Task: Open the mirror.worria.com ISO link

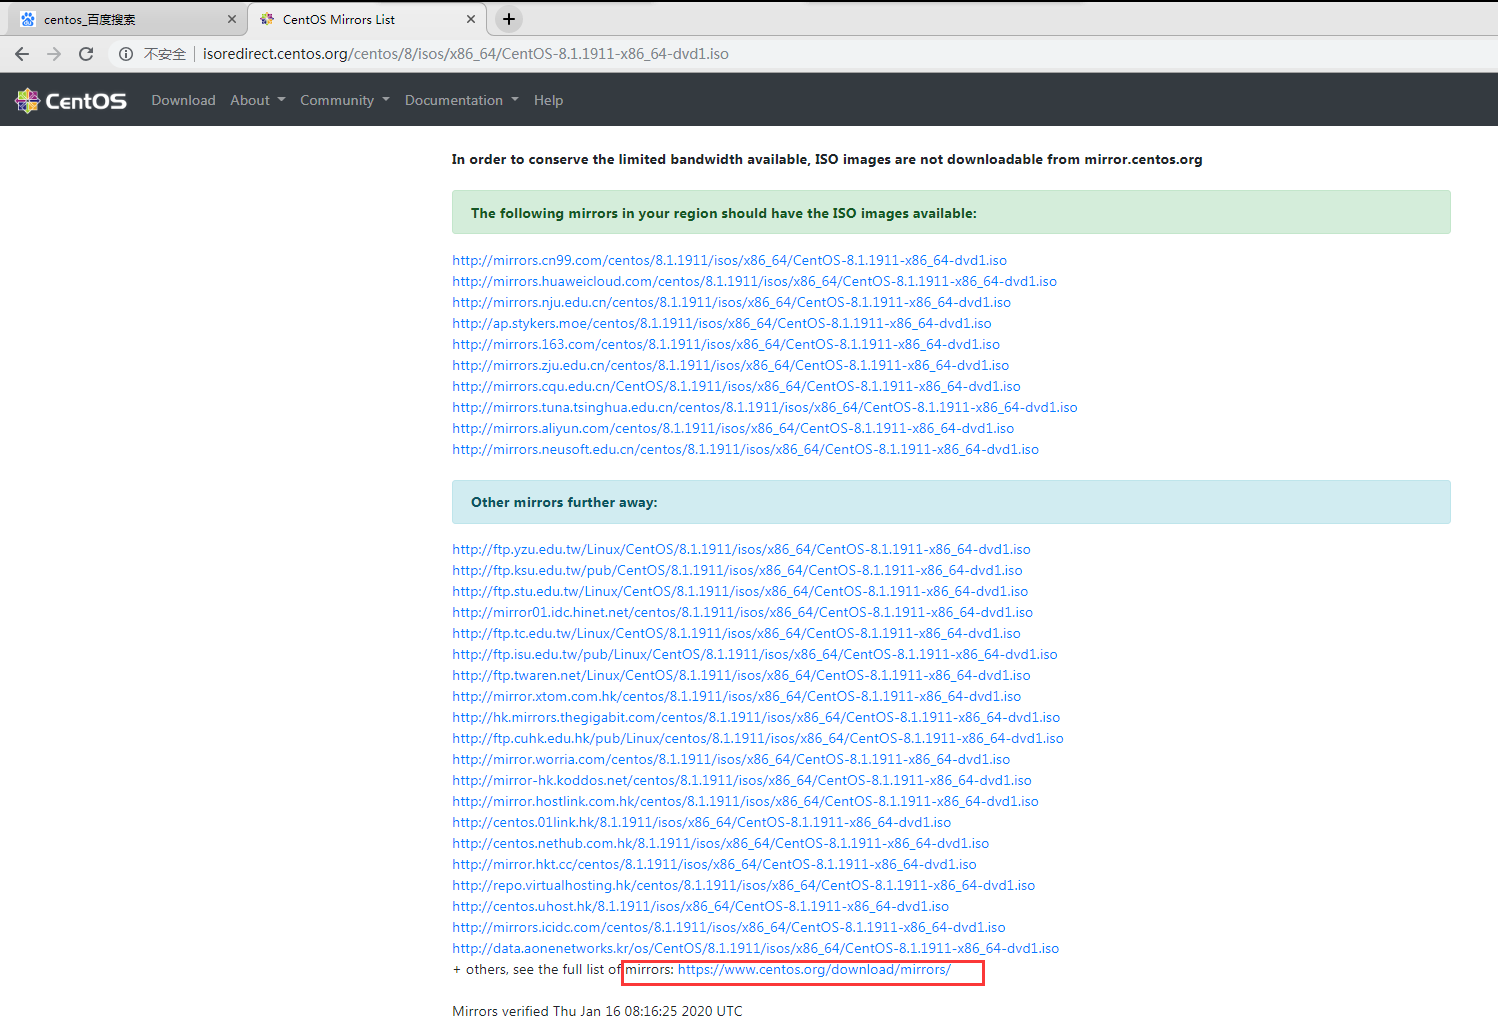Action: point(731,759)
